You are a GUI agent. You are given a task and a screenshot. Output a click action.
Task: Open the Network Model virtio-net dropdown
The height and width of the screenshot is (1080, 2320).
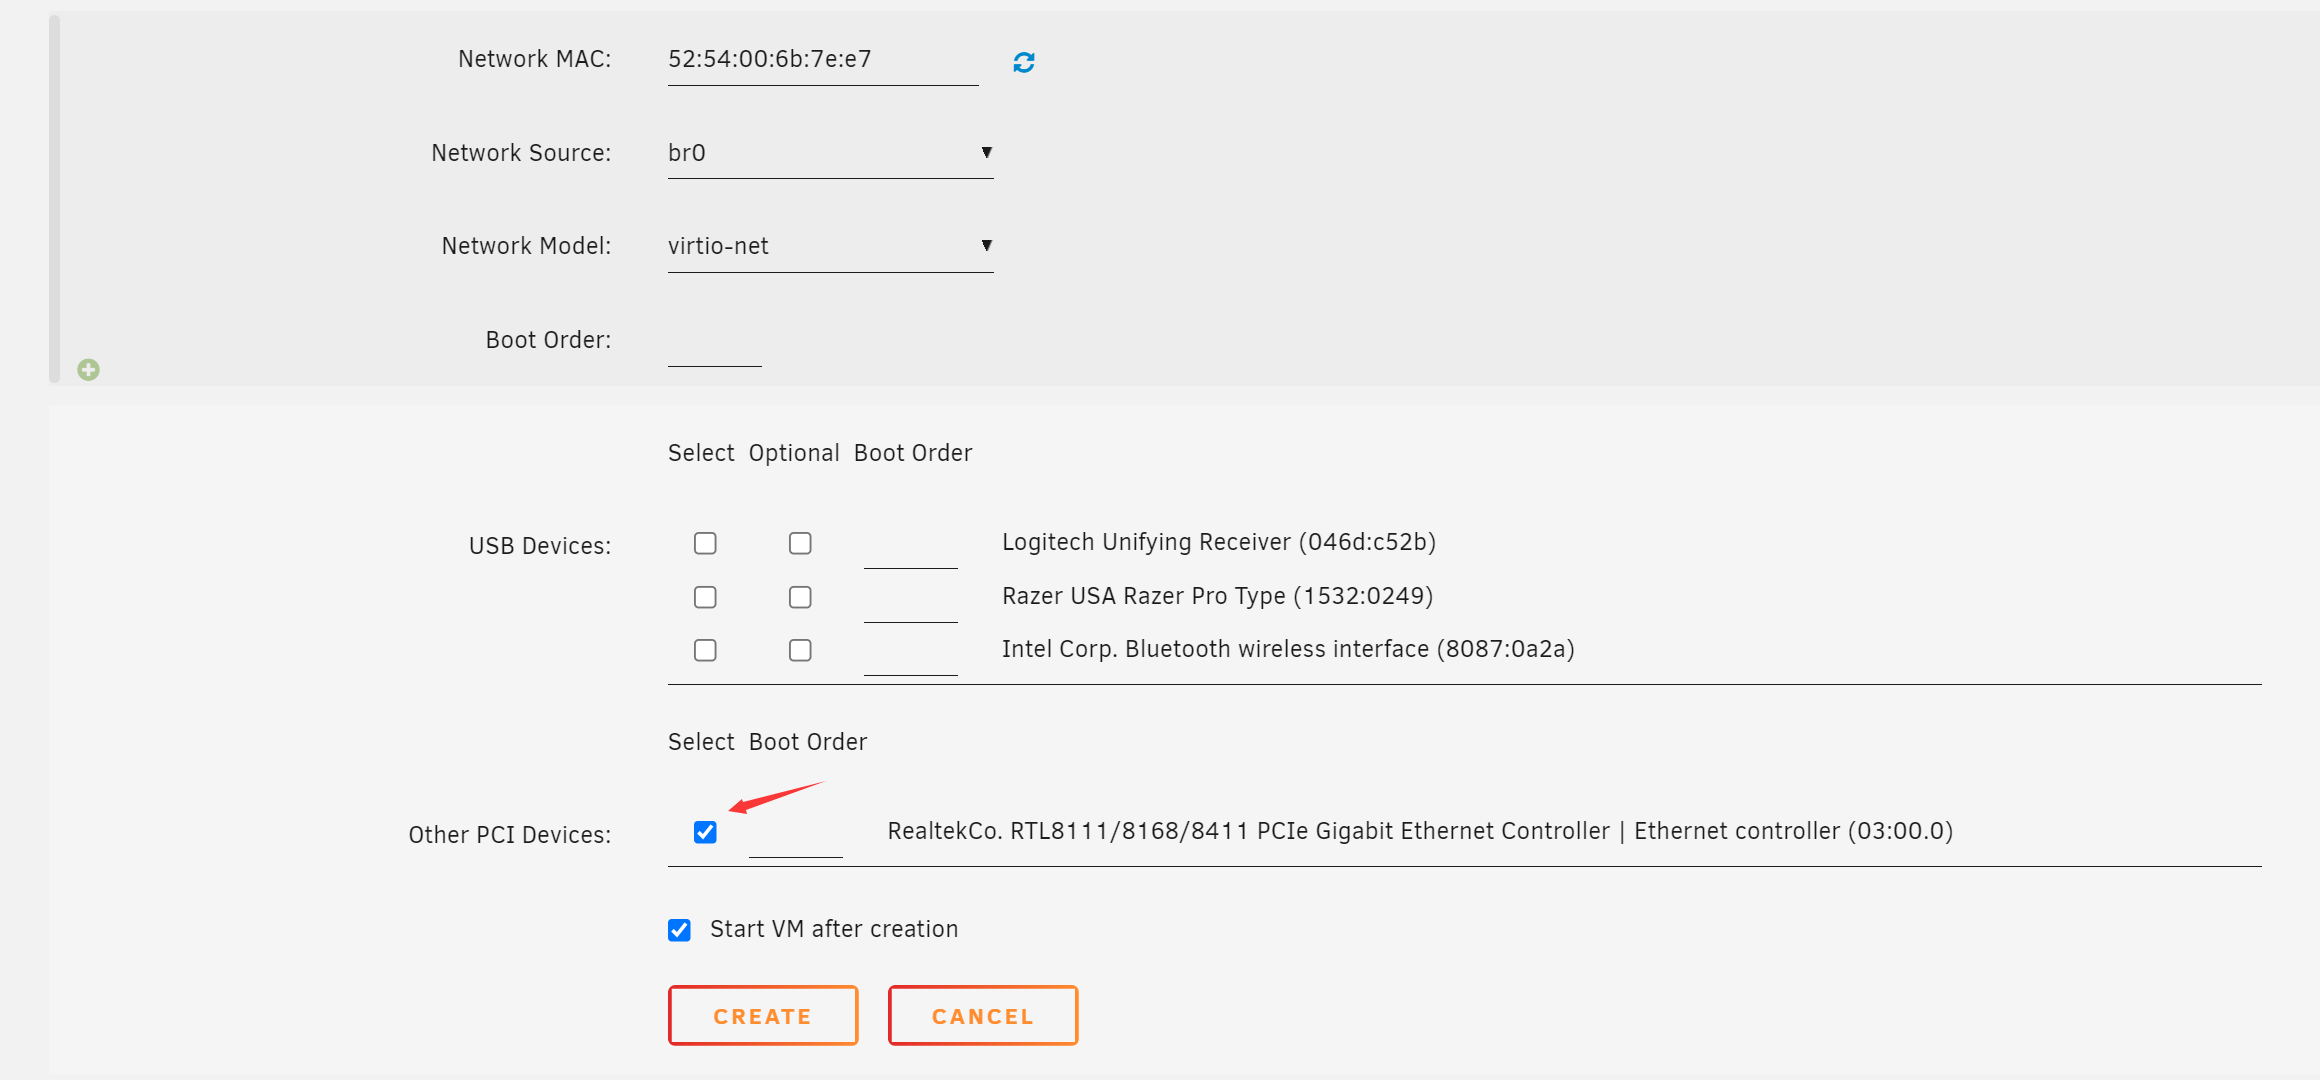[x=830, y=246]
